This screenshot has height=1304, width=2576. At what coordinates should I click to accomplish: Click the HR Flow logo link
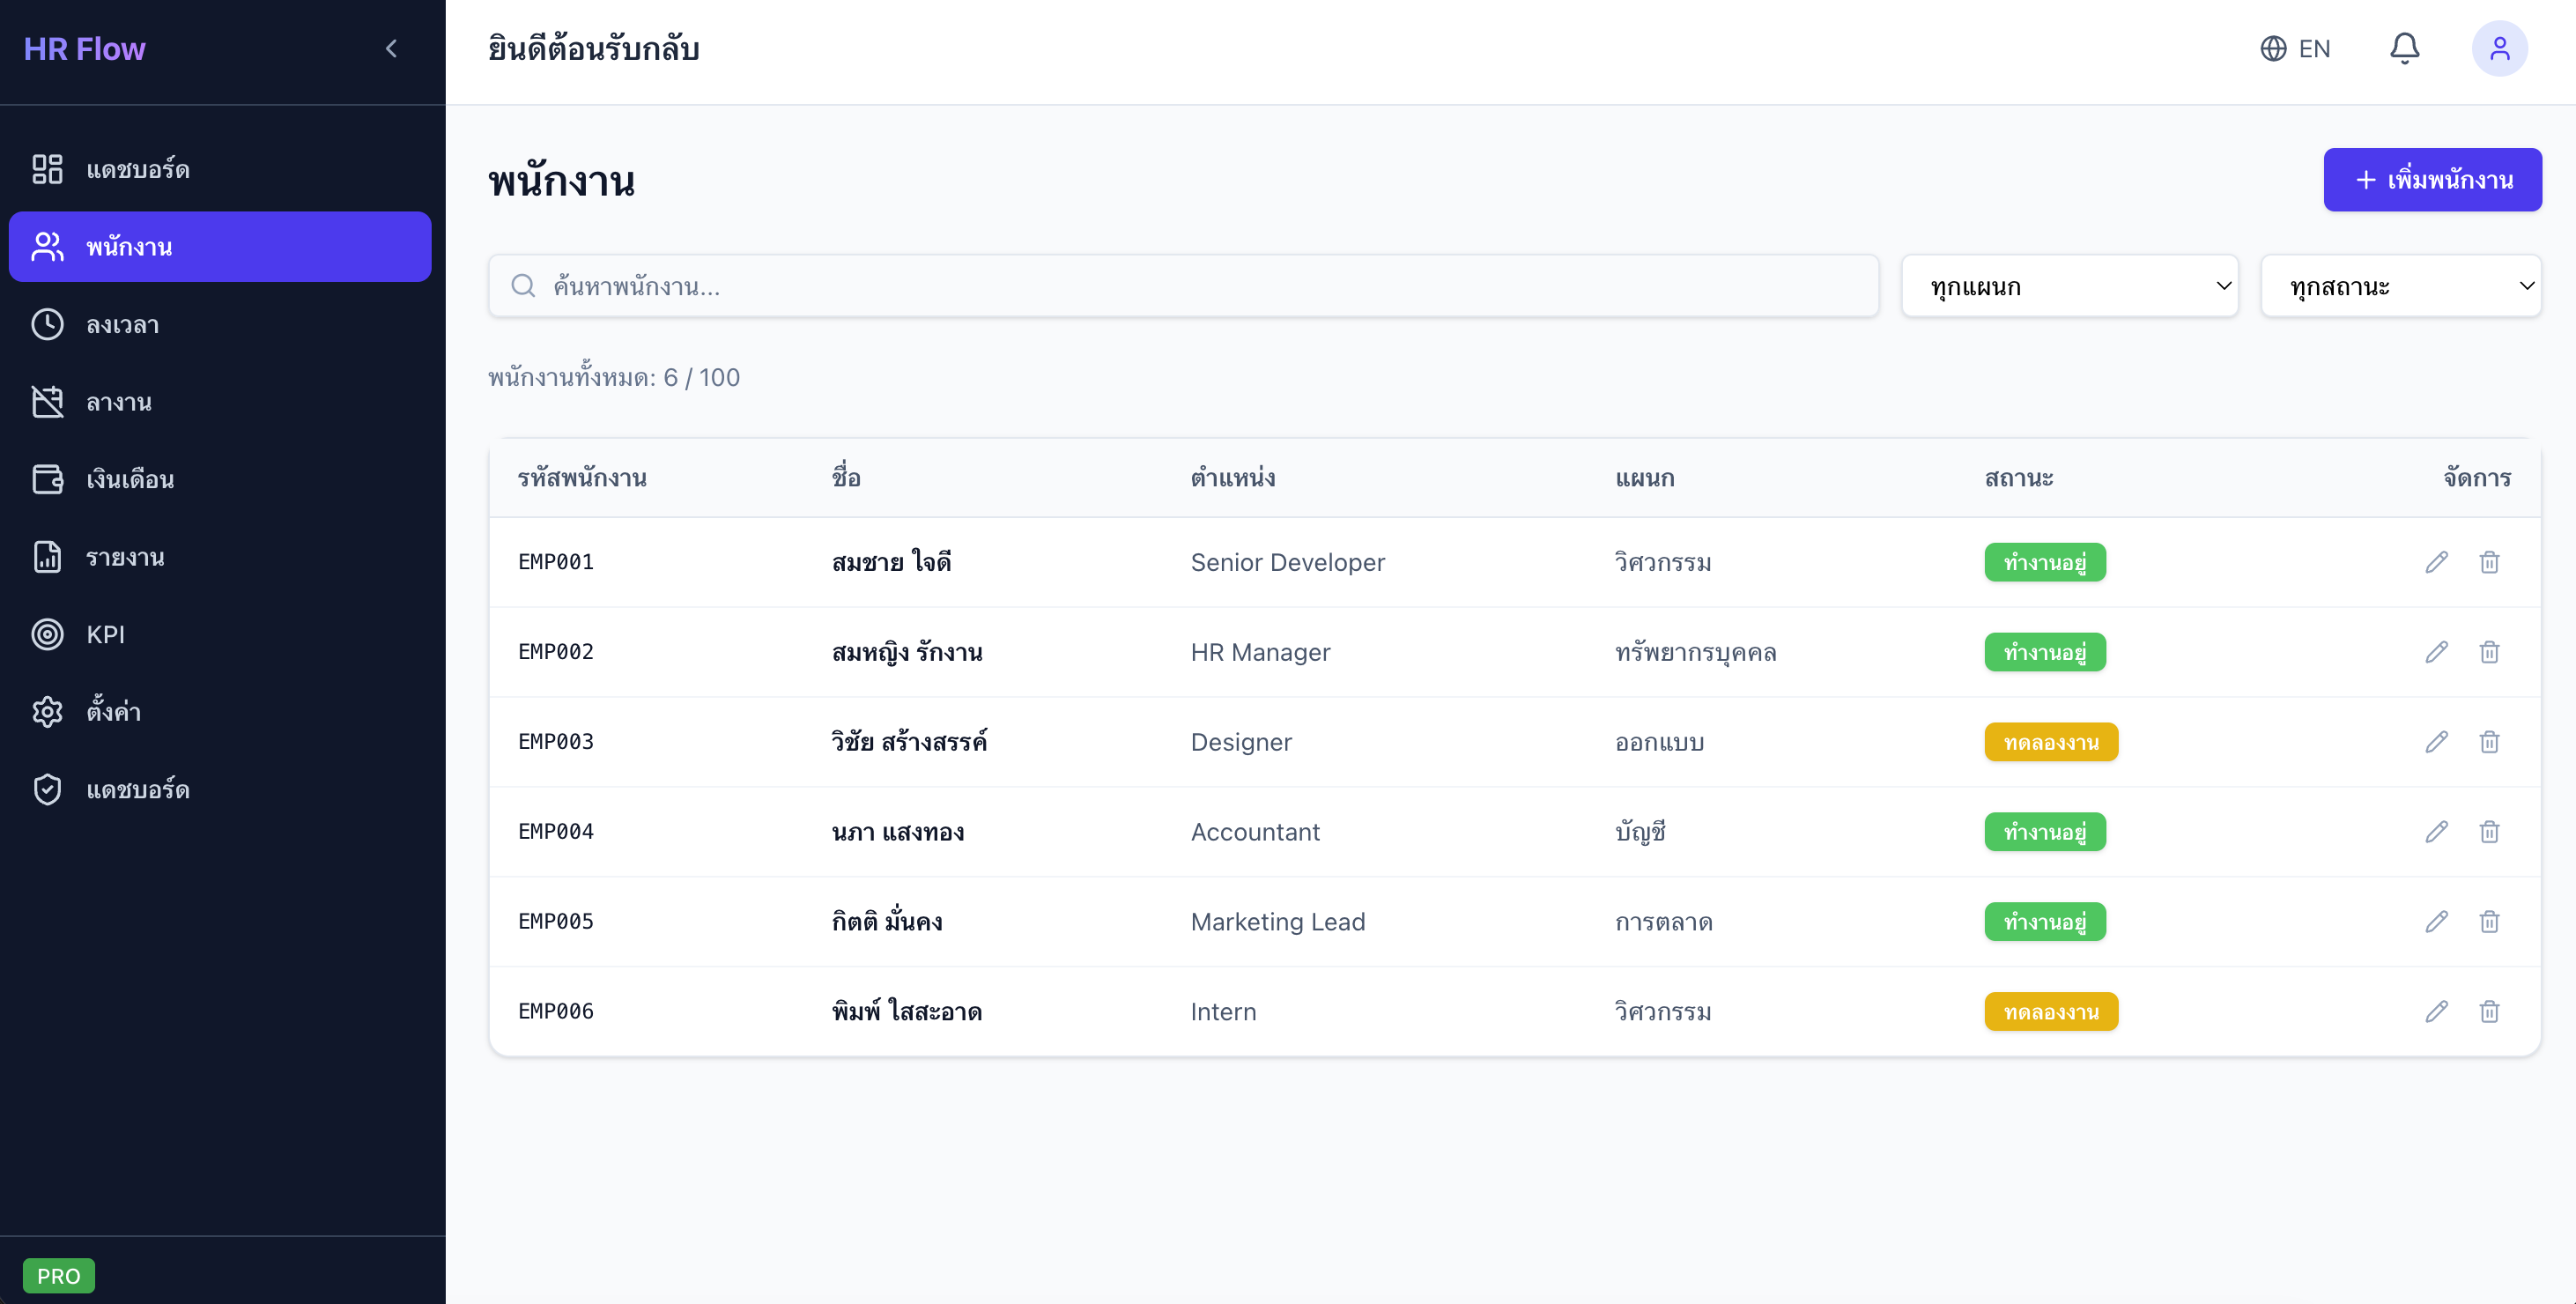point(84,48)
